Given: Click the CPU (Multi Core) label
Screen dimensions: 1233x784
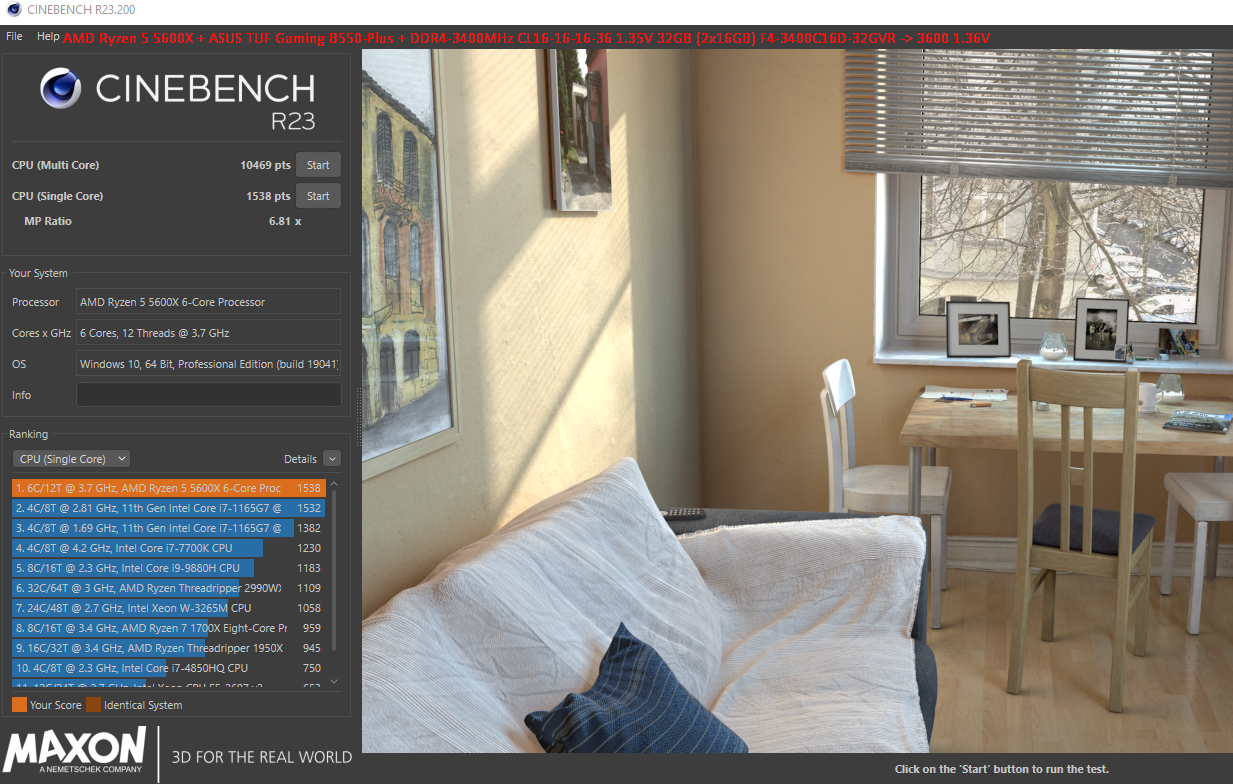Looking at the screenshot, I should click(55, 165).
